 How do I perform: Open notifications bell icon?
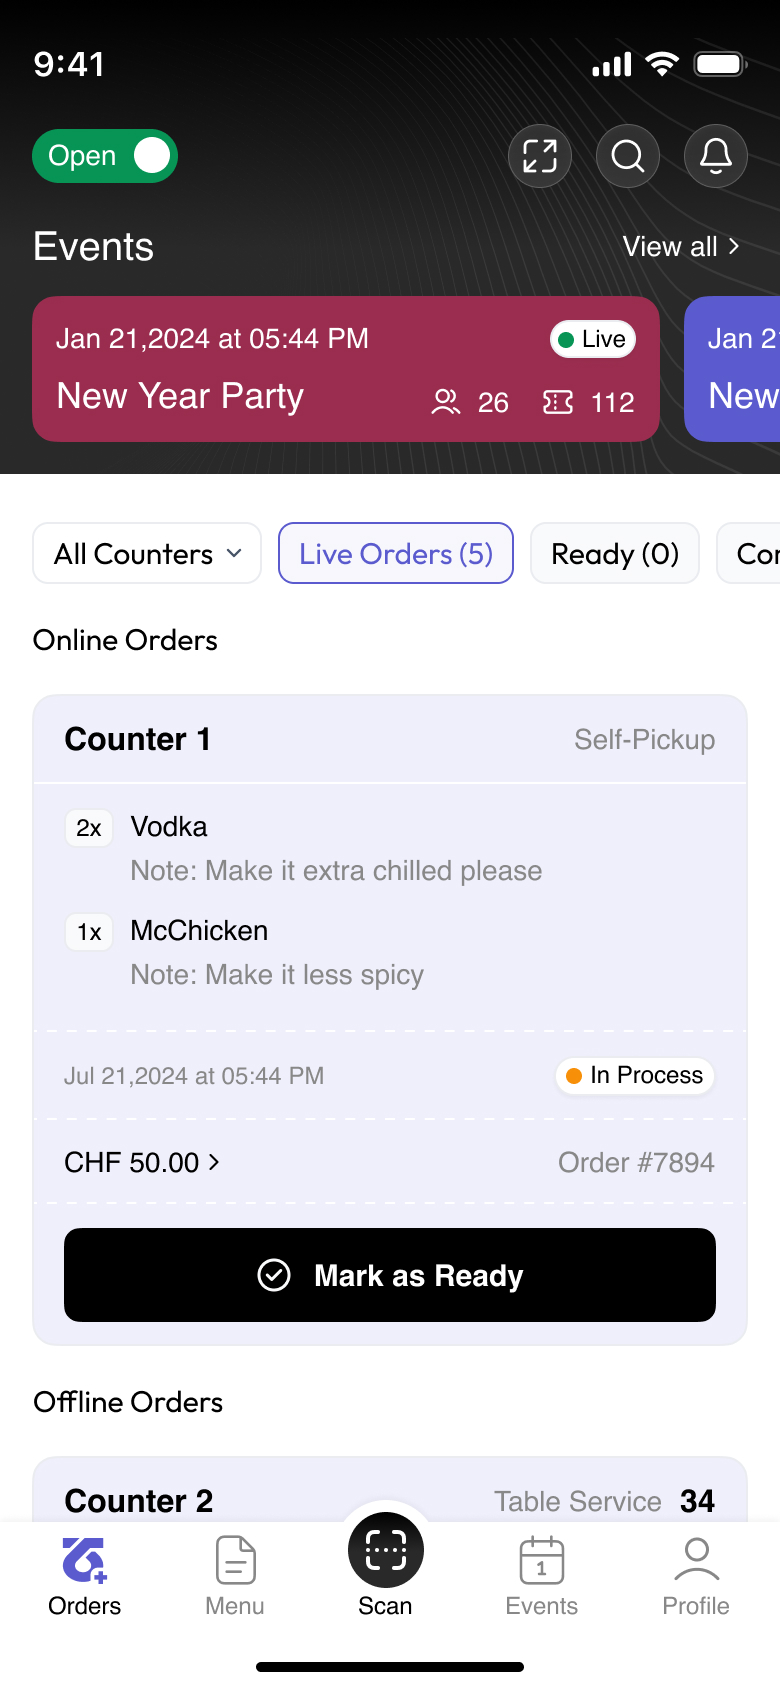716,156
